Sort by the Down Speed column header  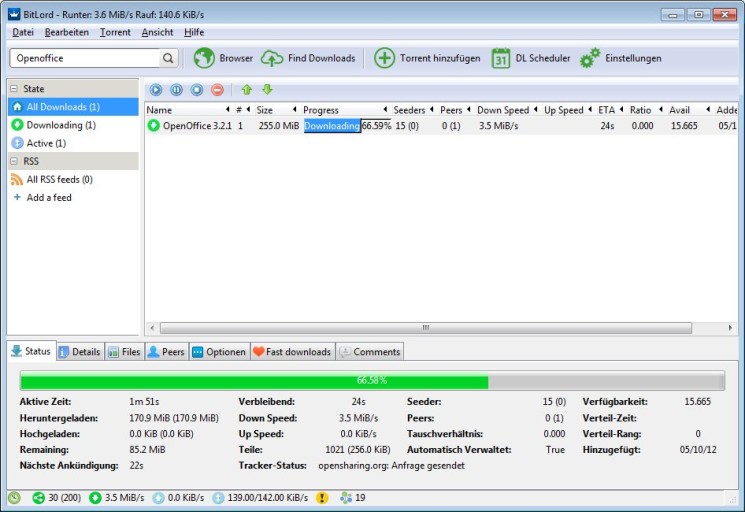click(506, 110)
